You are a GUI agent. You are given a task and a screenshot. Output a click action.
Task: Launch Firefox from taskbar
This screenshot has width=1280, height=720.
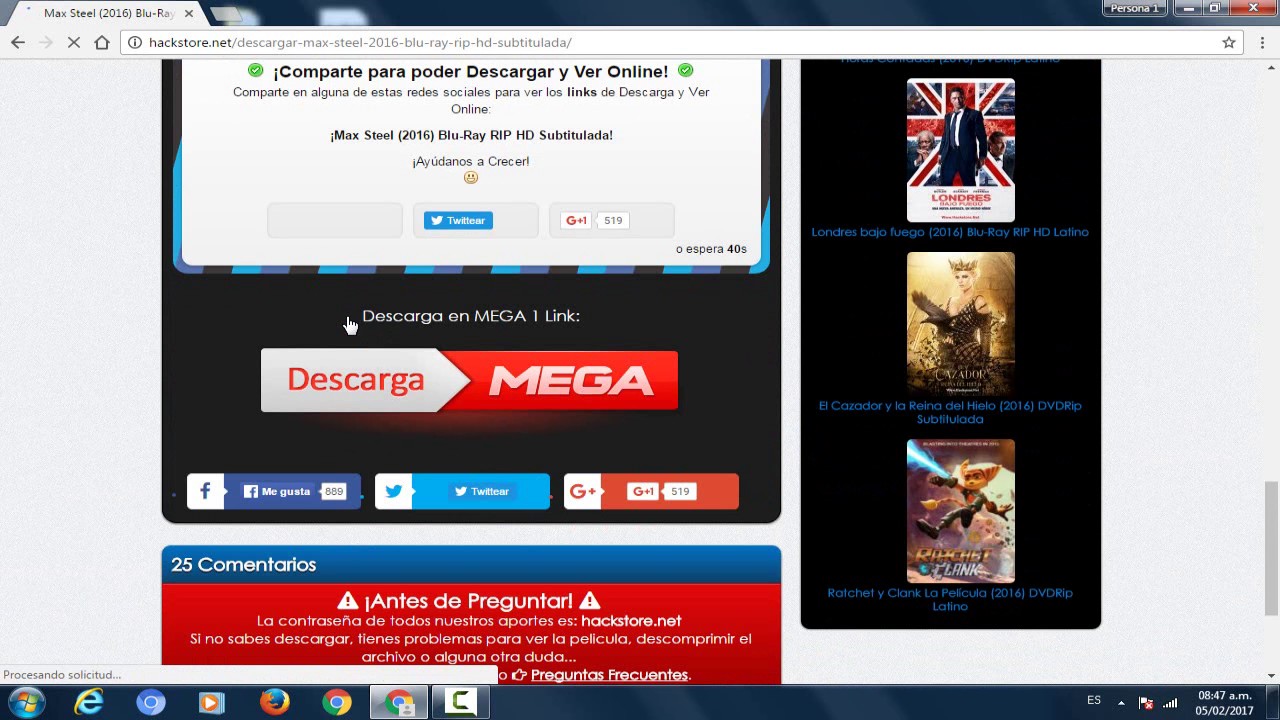pyautogui.click(x=274, y=703)
